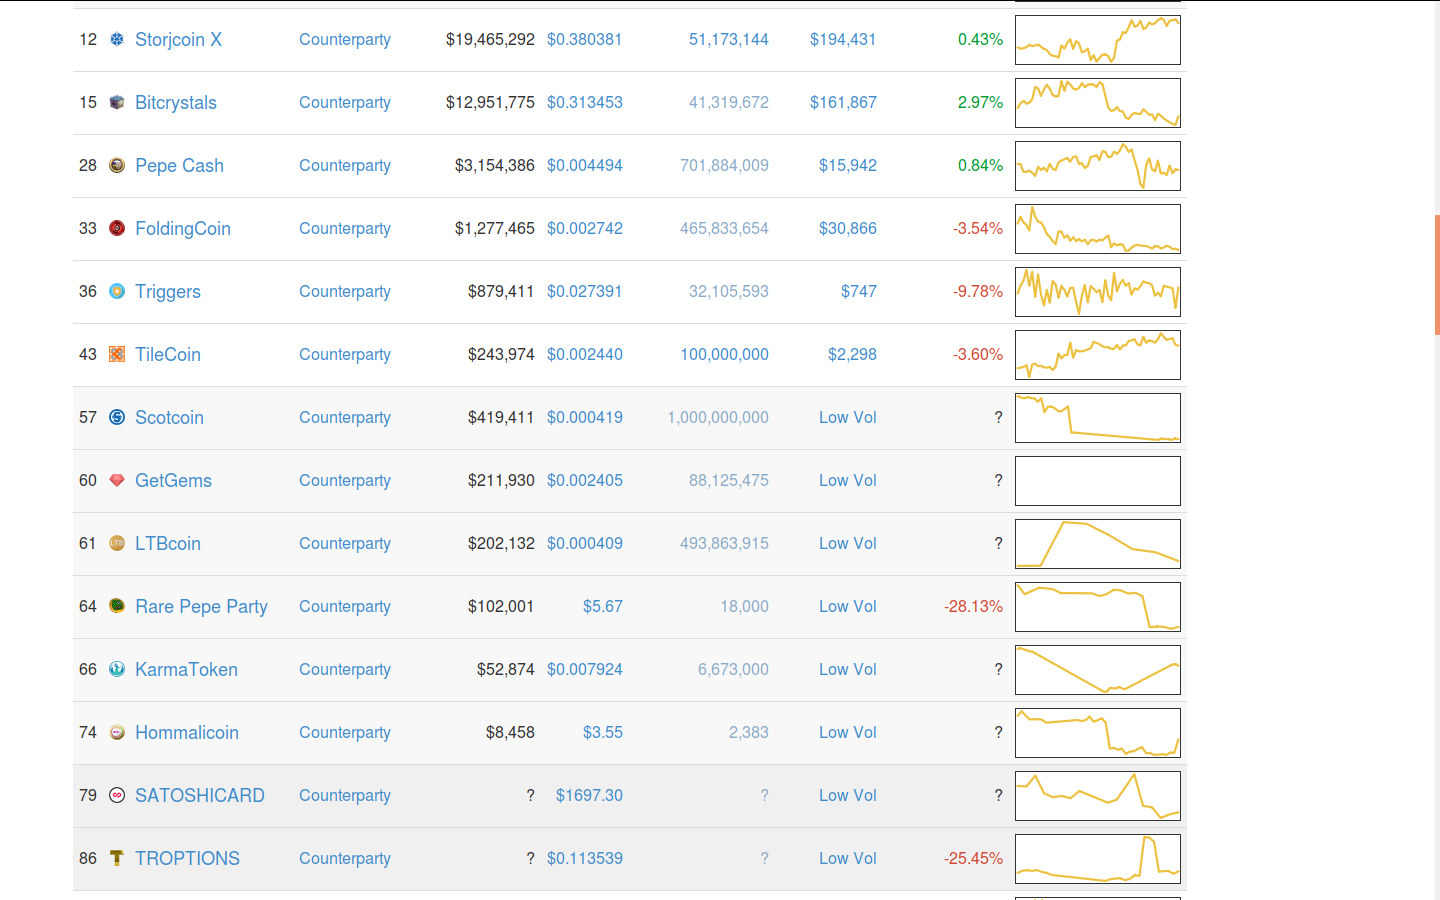Click the KarmaToken icon
Viewport: 1440px width, 900px height.
click(117, 669)
